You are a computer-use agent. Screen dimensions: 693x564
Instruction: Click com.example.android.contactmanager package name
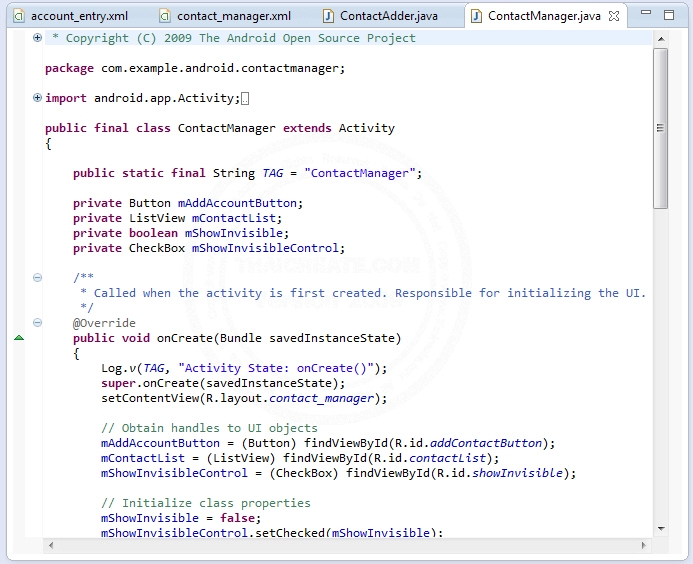[x=220, y=69]
